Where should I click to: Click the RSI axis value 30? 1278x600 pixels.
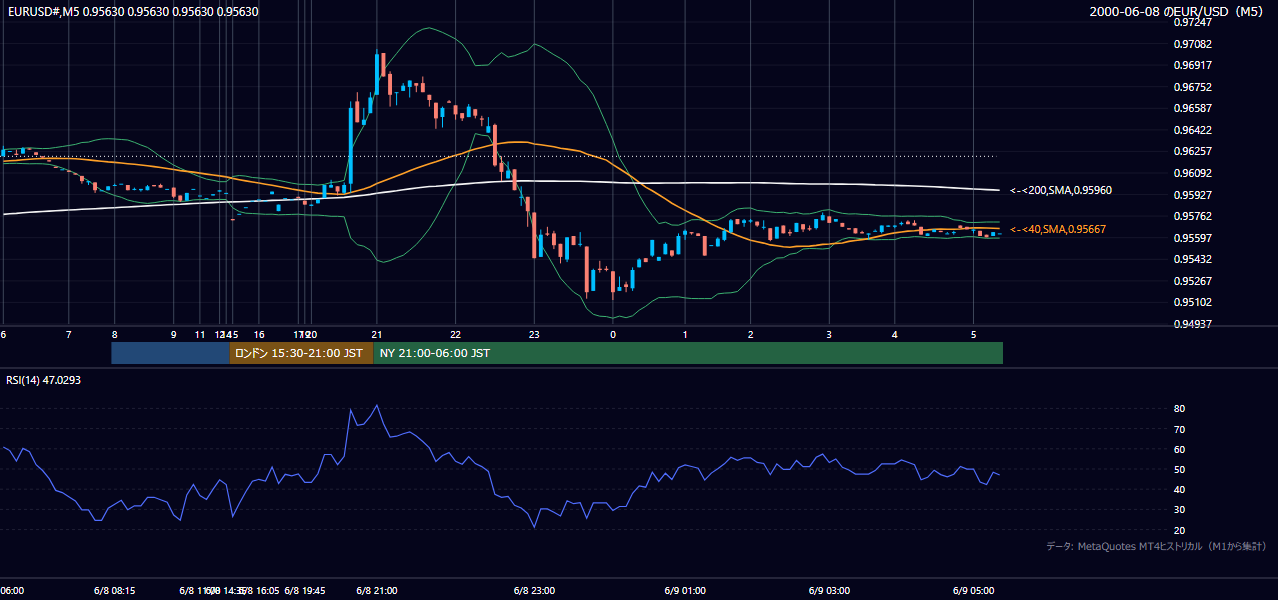1179,509
